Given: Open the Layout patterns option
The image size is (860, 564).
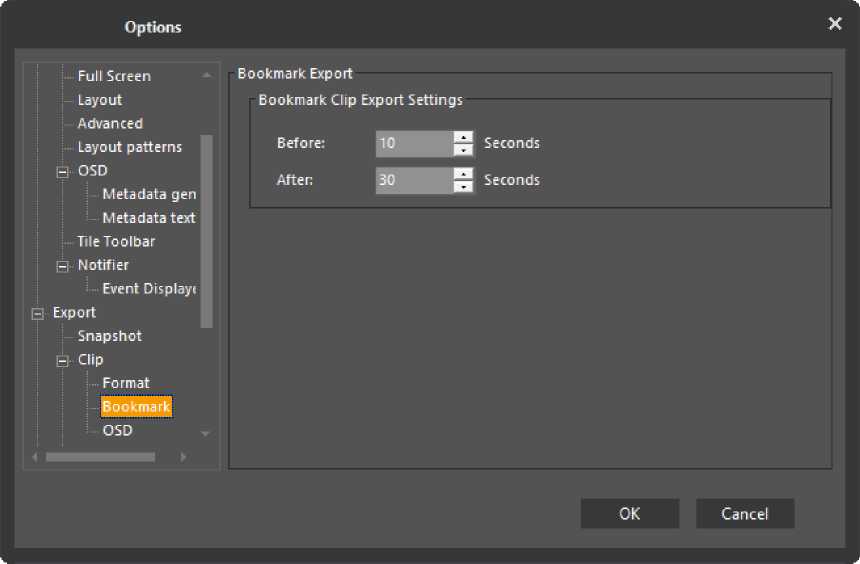Looking at the screenshot, I should click(x=130, y=147).
